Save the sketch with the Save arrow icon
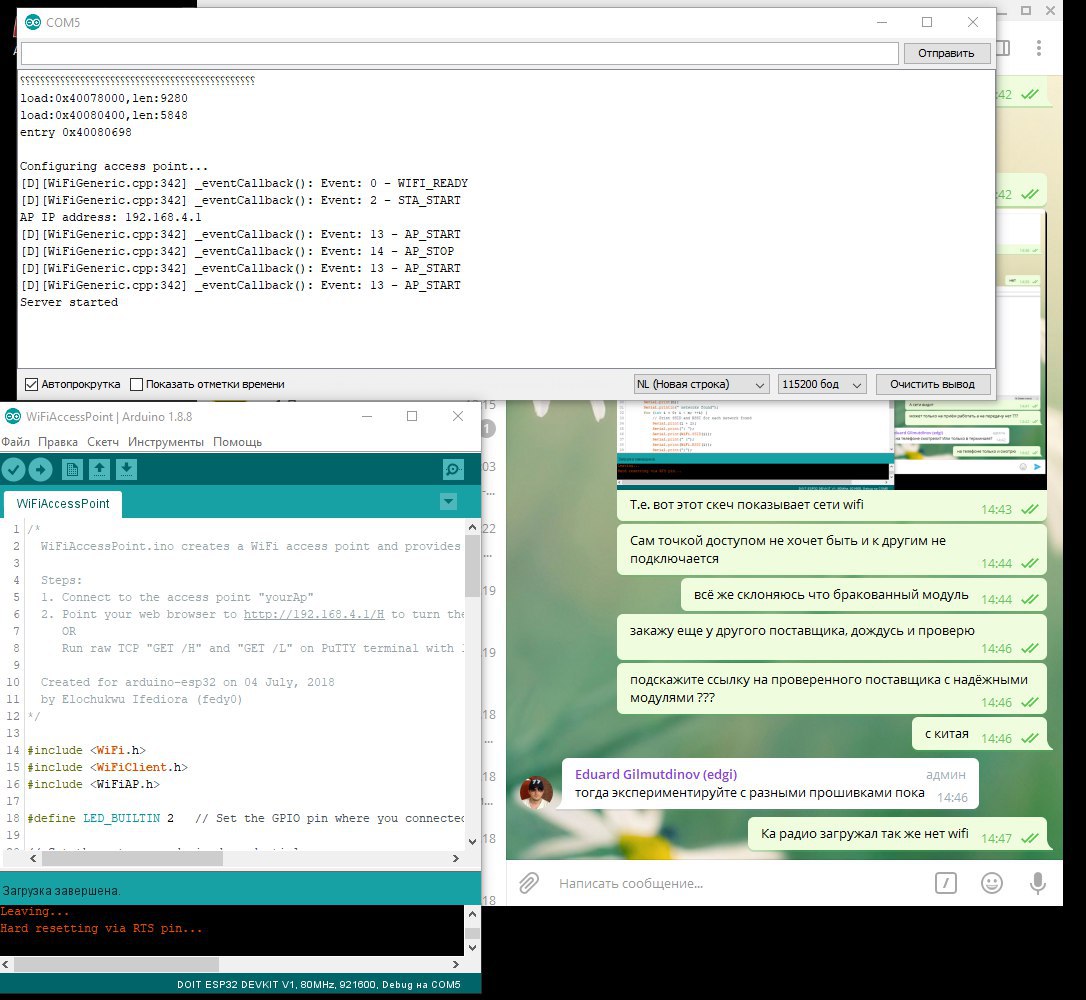This screenshot has width=1086, height=1000. coord(125,470)
